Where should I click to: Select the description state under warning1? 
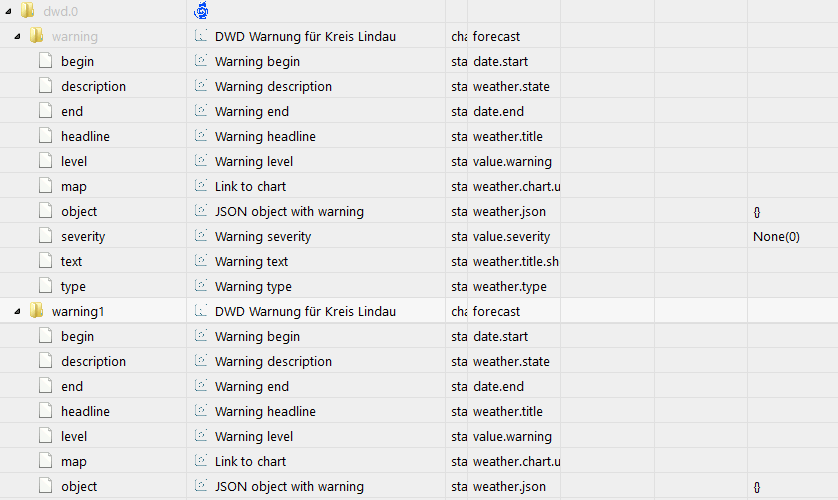[x=94, y=362]
